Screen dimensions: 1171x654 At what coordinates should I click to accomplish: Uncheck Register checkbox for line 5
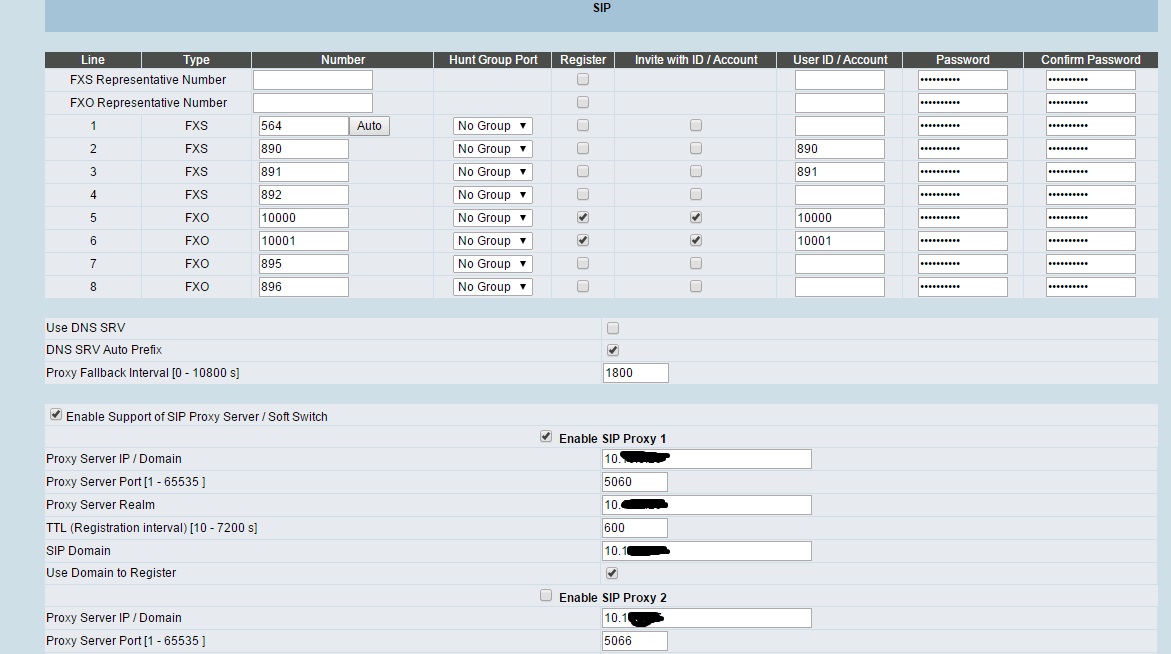point(583,217)
